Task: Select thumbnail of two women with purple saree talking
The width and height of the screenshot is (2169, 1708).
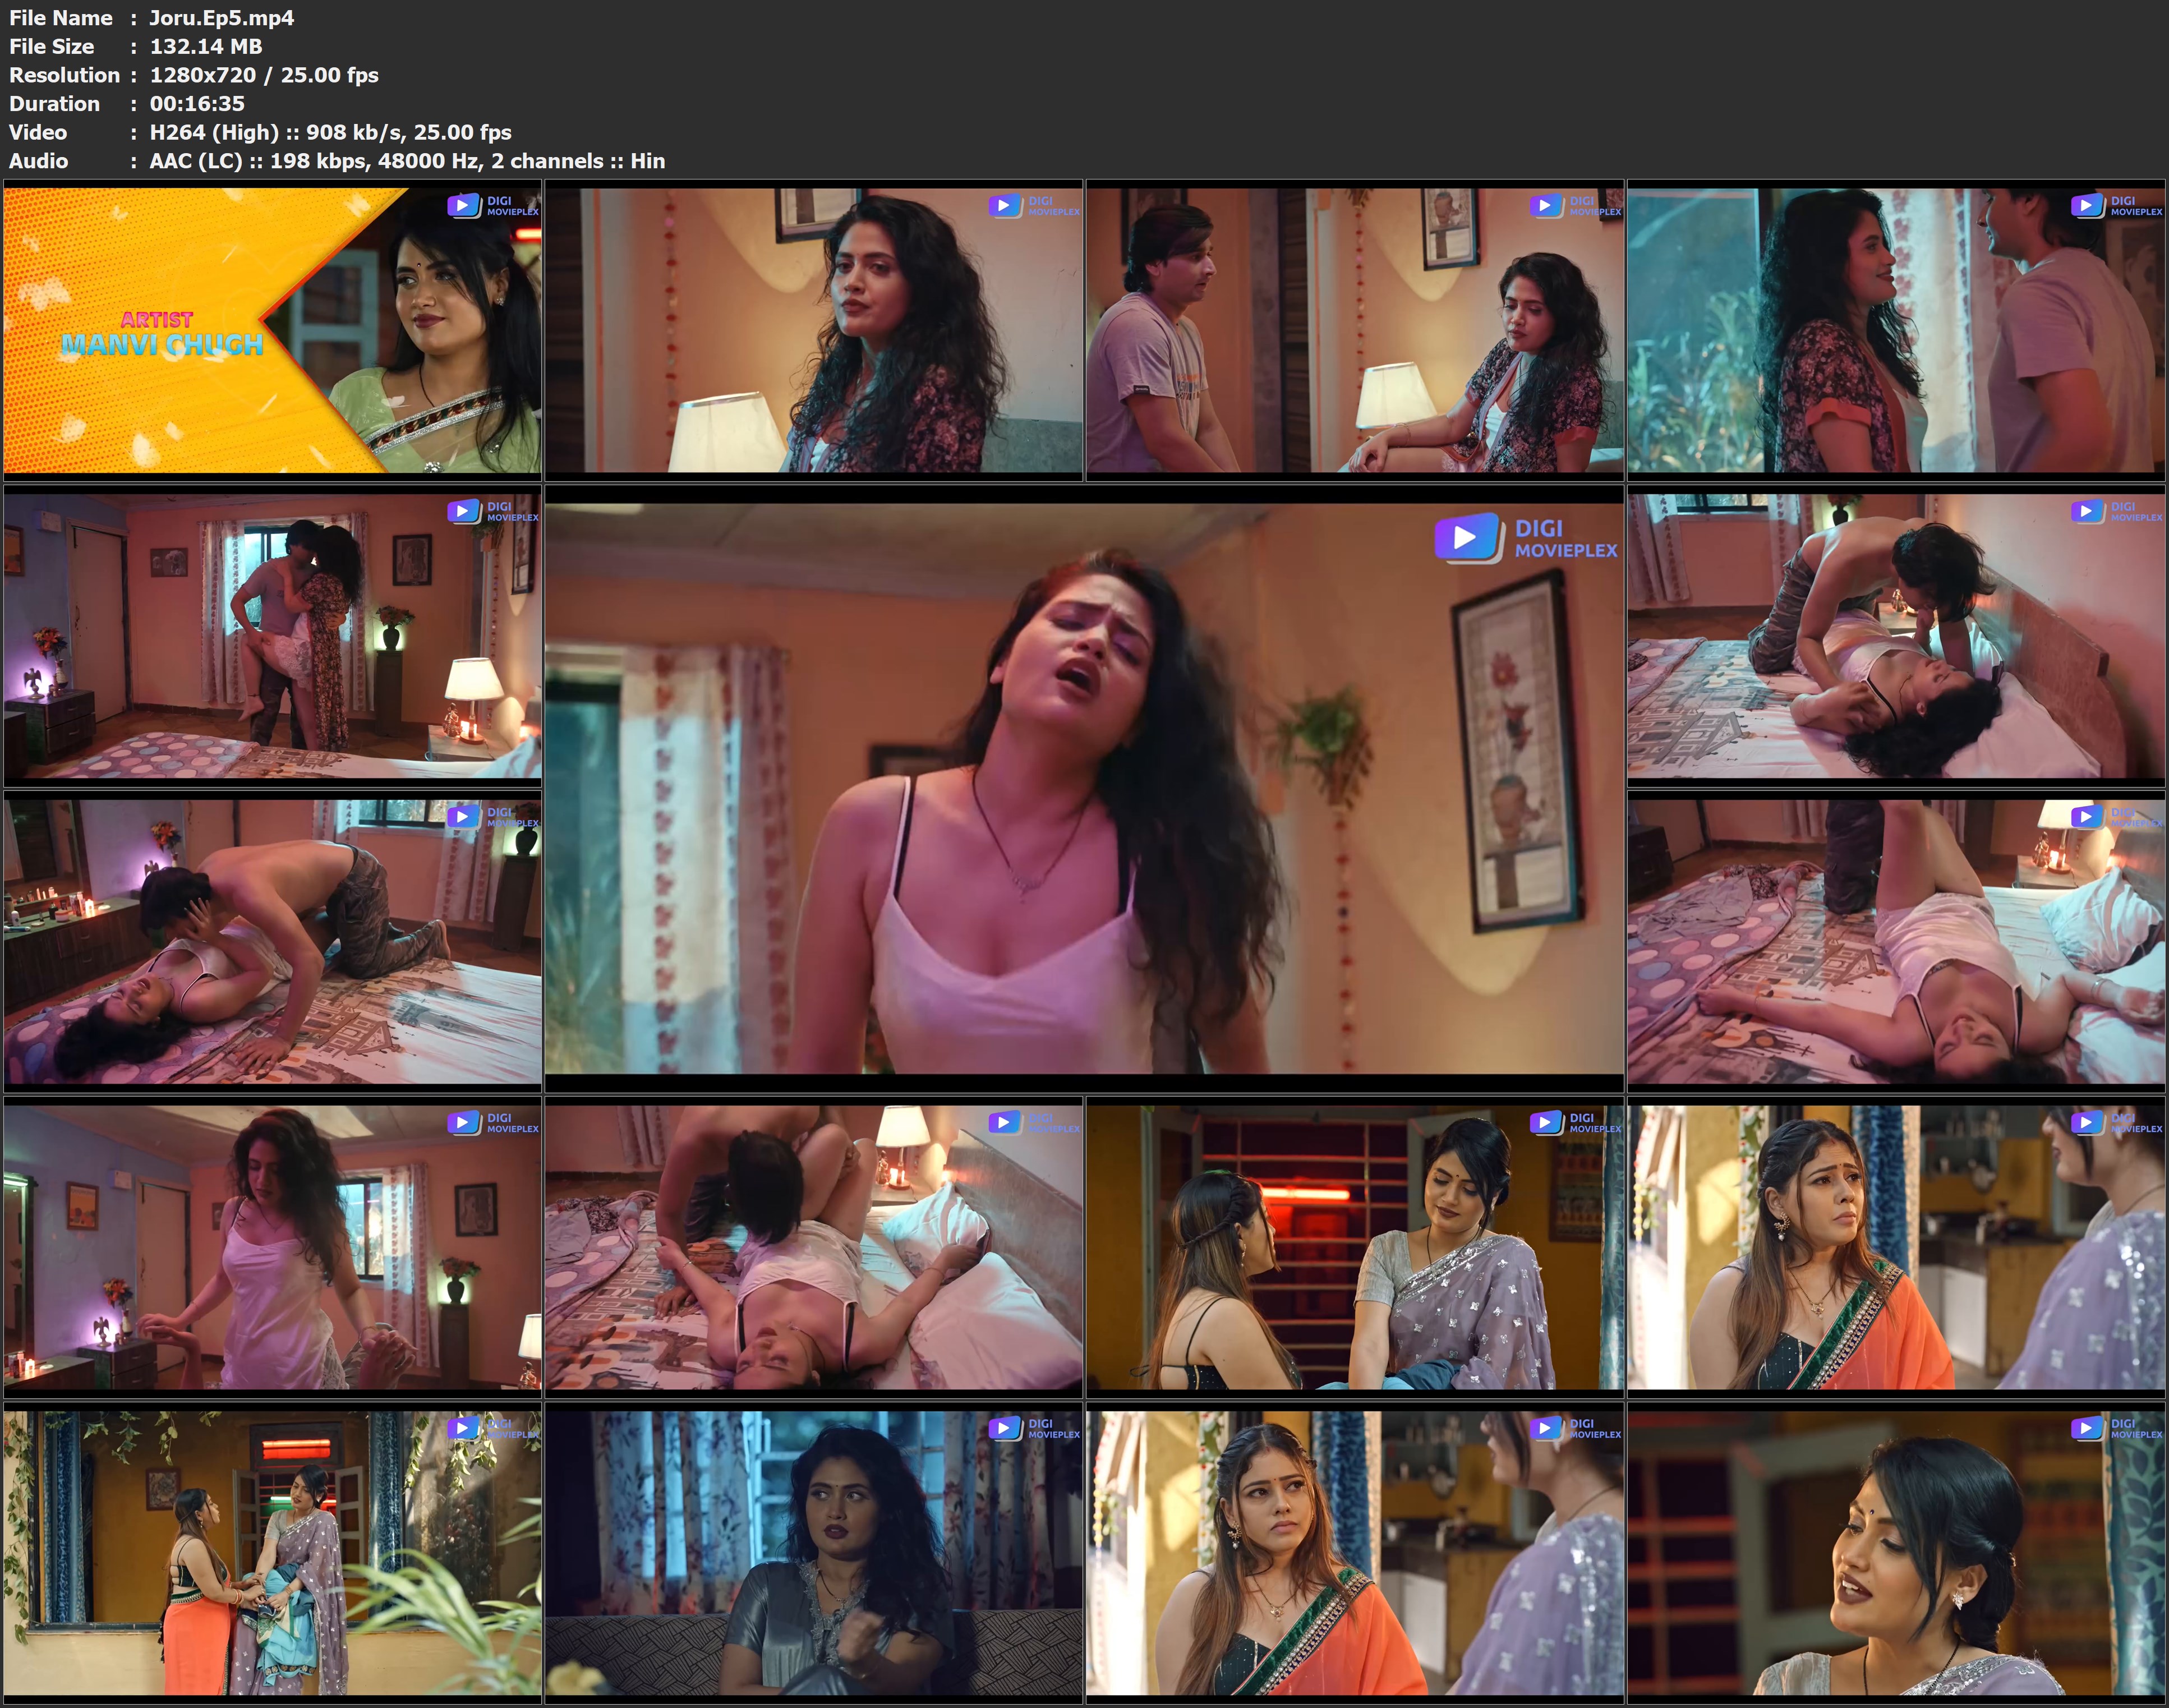Action: coord(1354,1246)
